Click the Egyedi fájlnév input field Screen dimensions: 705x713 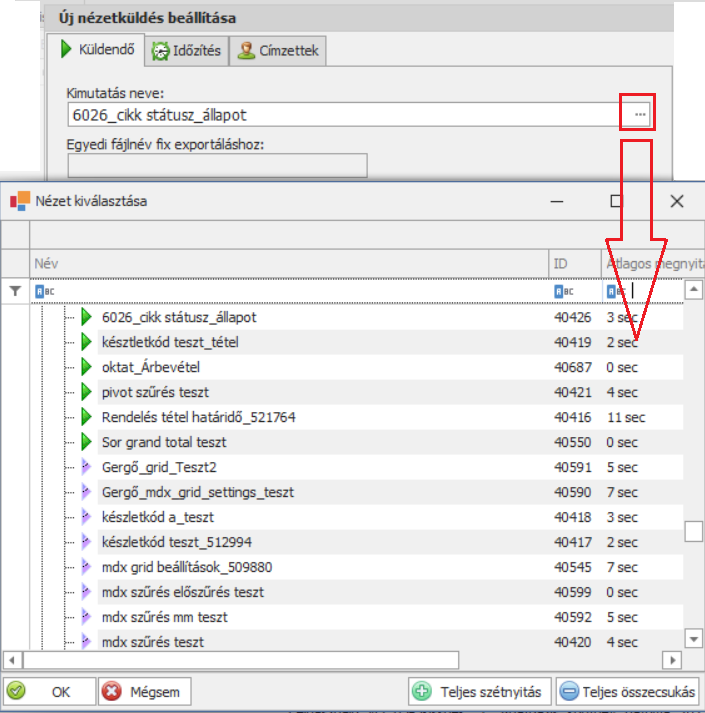[x=217, y=165]
